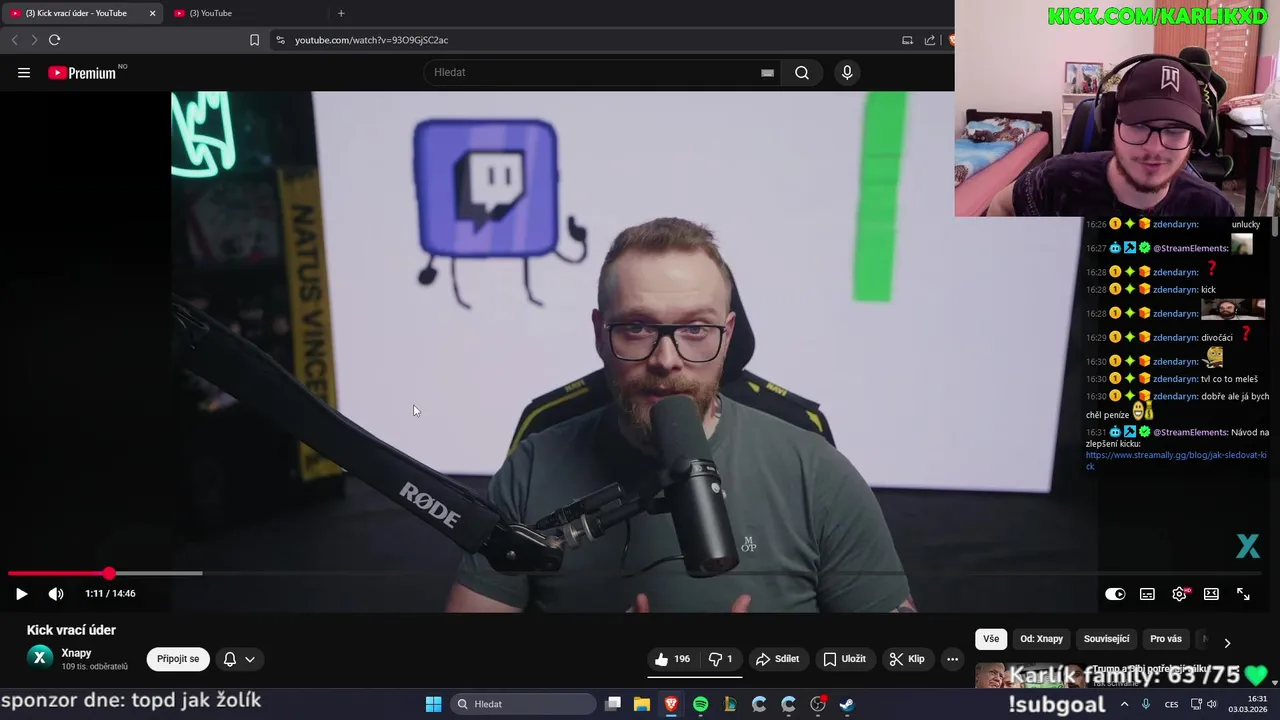Viewport: 1280px width, 720px height.
Task: Select the Od: Xnapy chip
Action: click(x=1041, y=639)
